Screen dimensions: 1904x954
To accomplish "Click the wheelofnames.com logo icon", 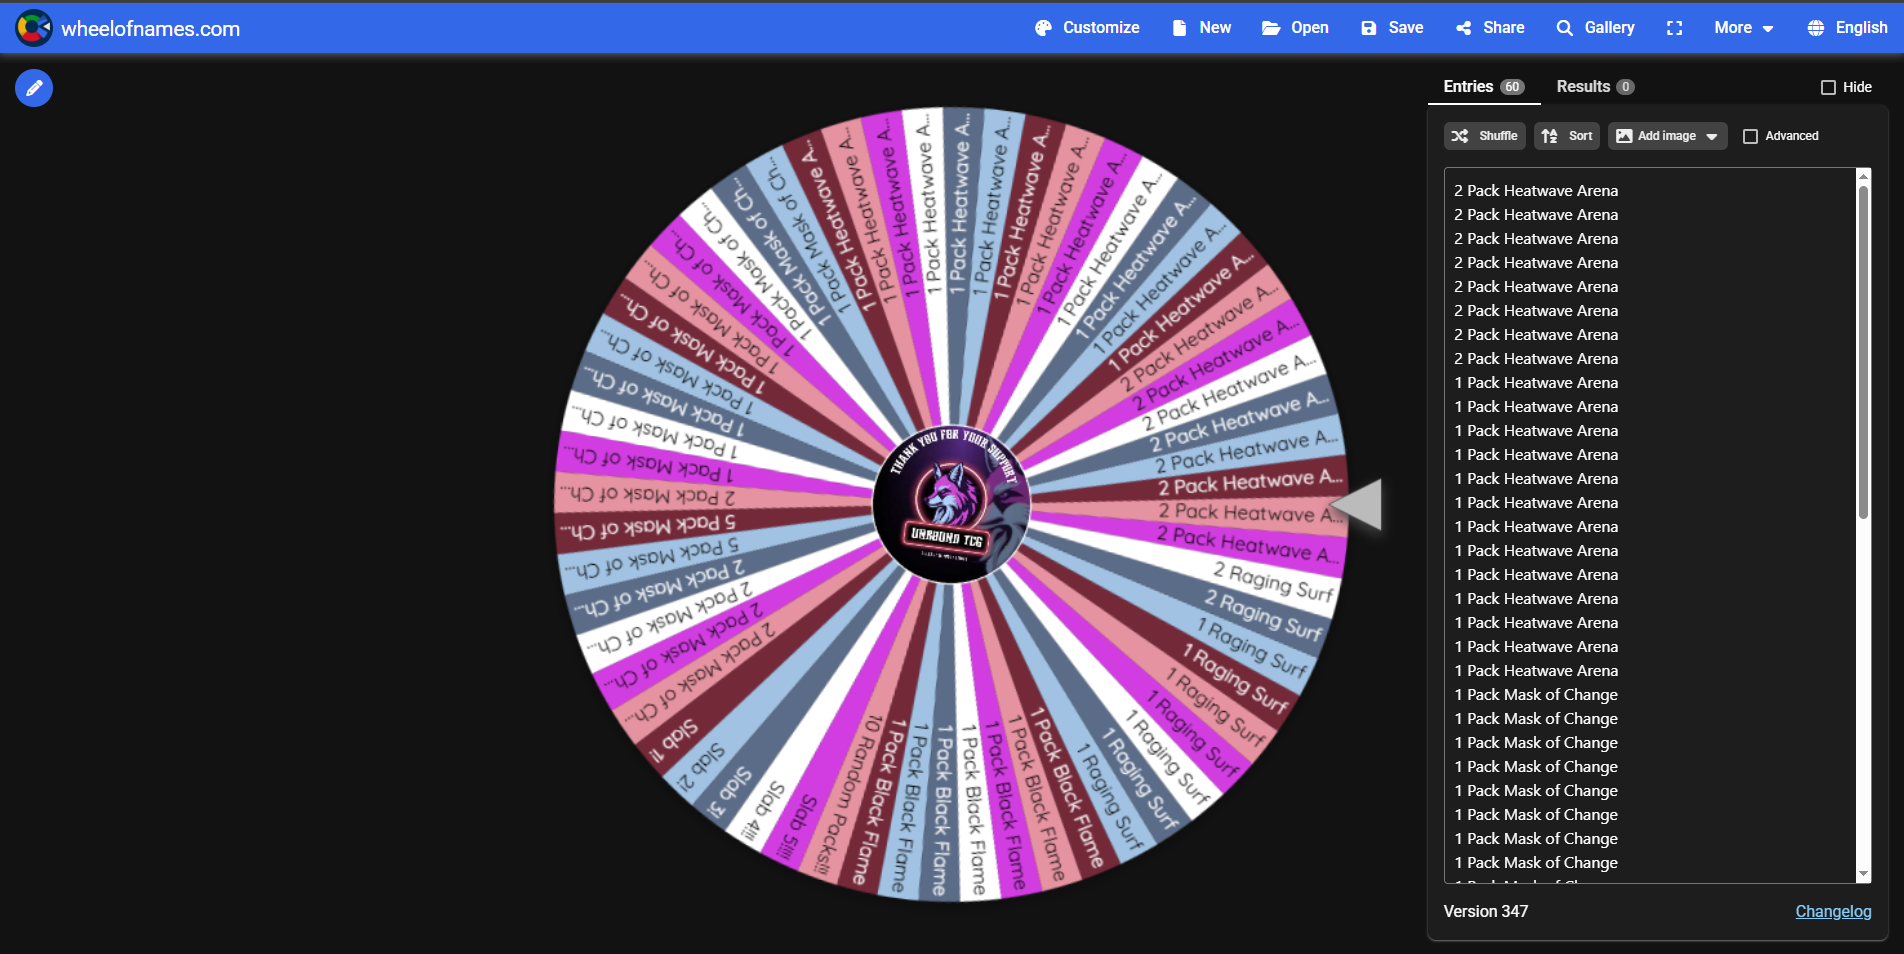I will (34, 28).
